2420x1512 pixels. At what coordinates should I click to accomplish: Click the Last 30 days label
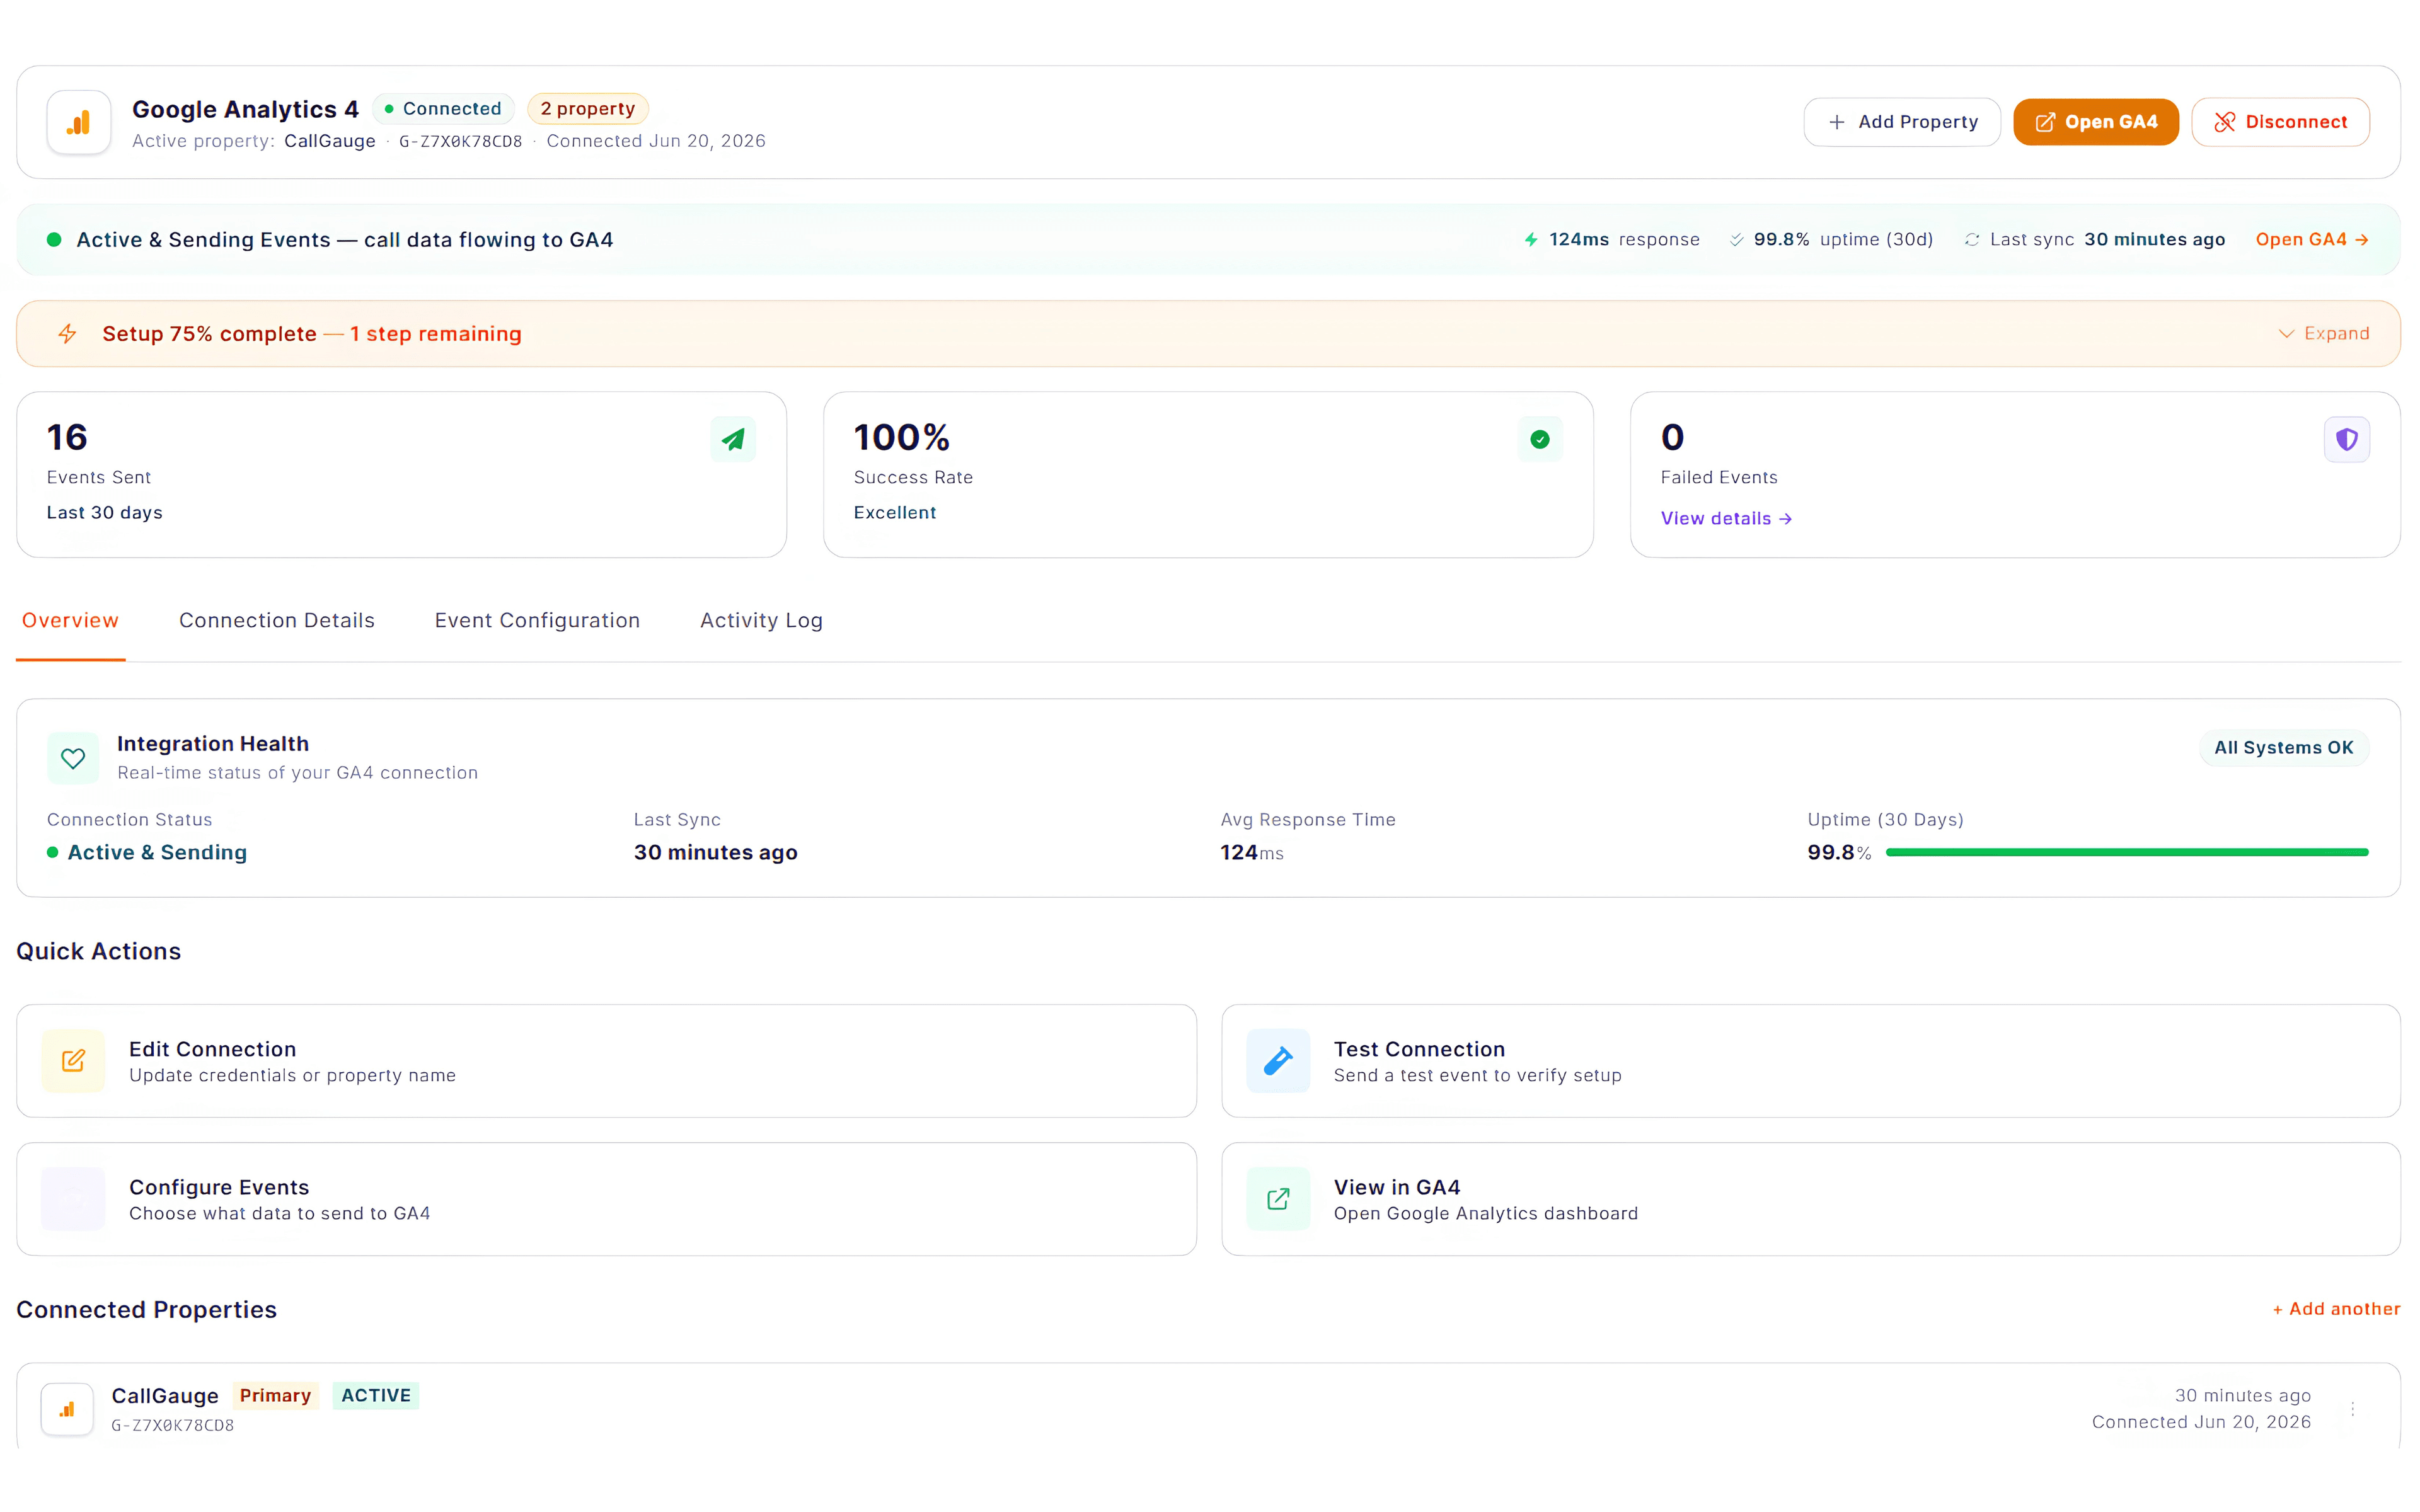(104, 513)
